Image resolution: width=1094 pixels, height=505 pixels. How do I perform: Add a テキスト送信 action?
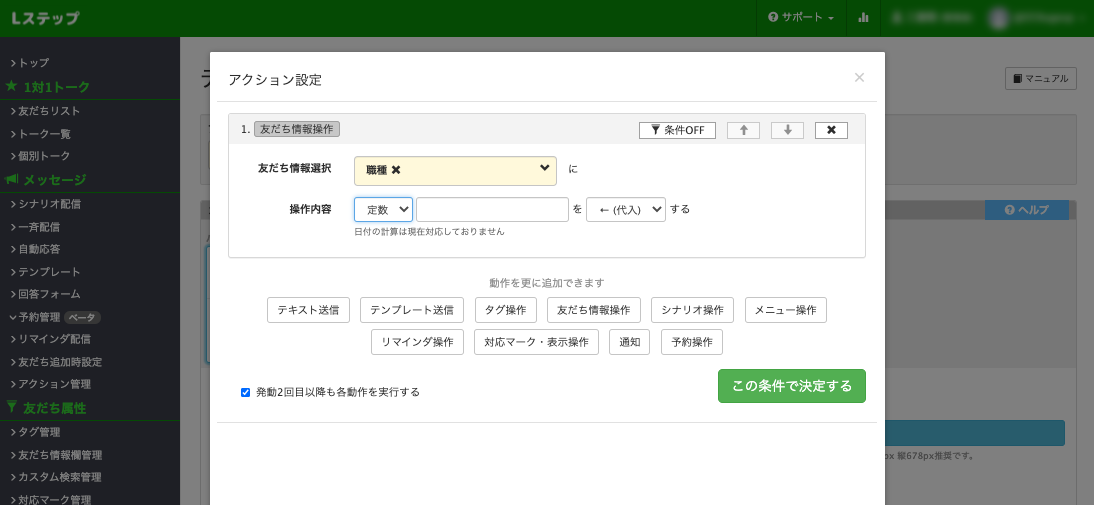[x=308, y=310]
